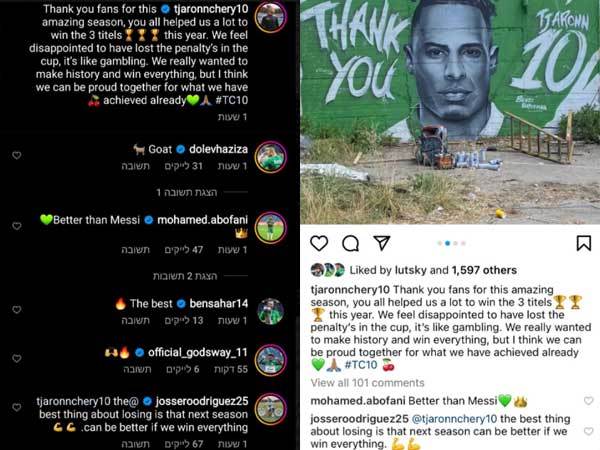Open comments via speech bubble icon
This screenshot has width=600, height=450.
pos(351,243)
